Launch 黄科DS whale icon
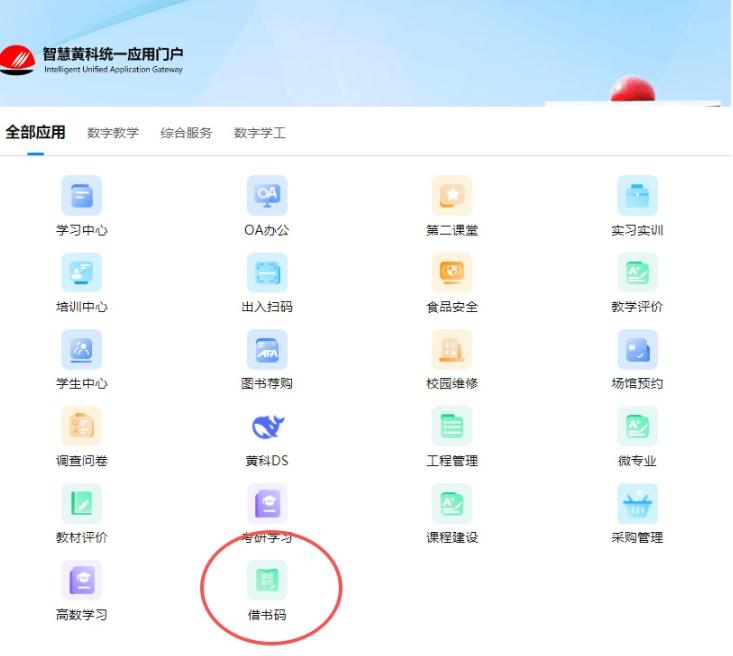Image resolution: width=733 pixels, height=656 pixels. pyautogui.click(x=267, y=426)
